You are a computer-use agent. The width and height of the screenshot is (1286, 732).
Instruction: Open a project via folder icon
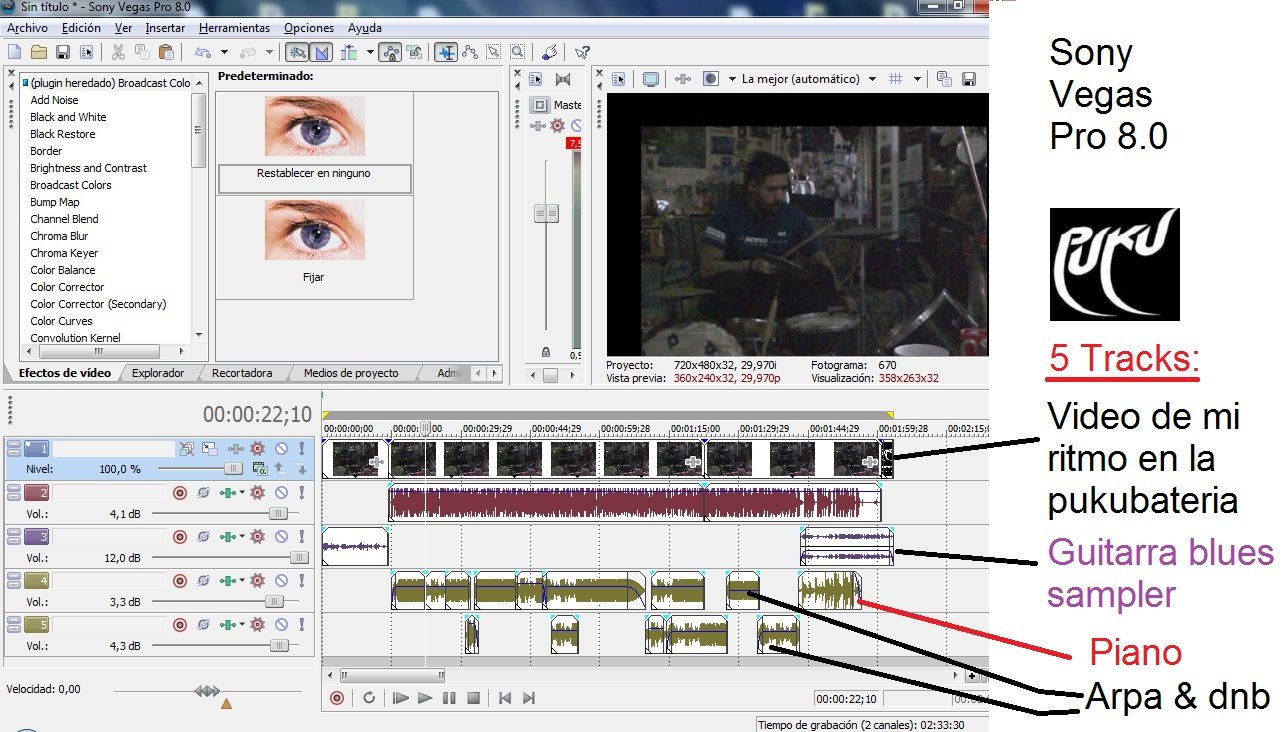tap(39, 52)
